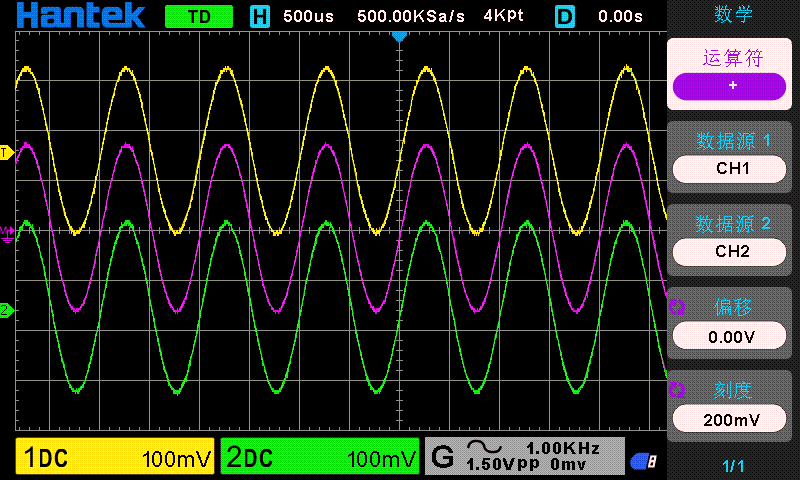Select the 刻度 scale value 200mV
The height and width of the screenshot is (480, 800).
coord(732,419)
